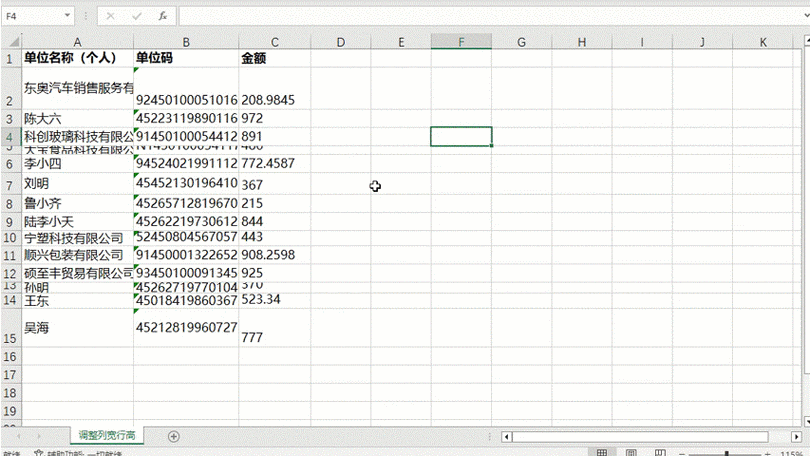Click cell 523.34
The image size is (810, 456).
pos(275,300)
